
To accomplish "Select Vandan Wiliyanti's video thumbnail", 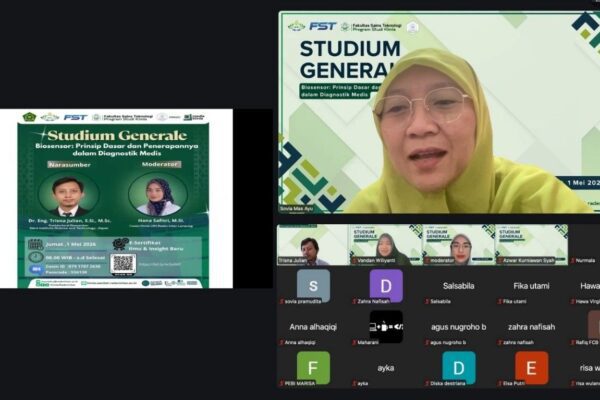I will click(386, 245).
